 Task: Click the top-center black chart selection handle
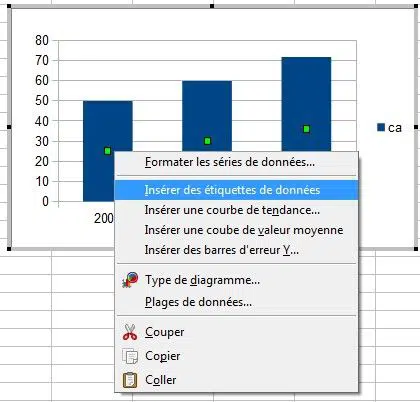(212, 6)
